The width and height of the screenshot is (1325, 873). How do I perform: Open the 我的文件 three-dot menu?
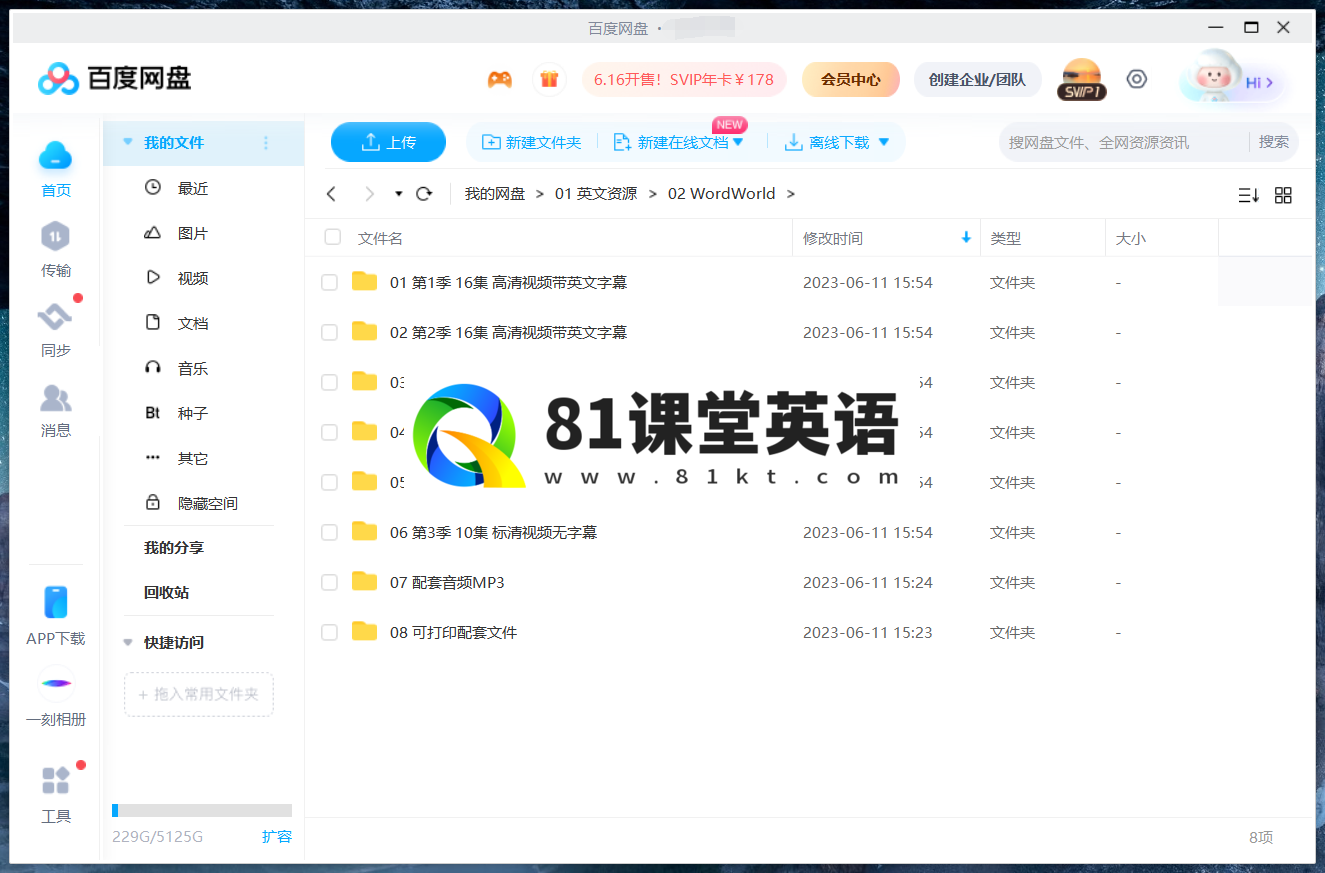coord(266,143)
